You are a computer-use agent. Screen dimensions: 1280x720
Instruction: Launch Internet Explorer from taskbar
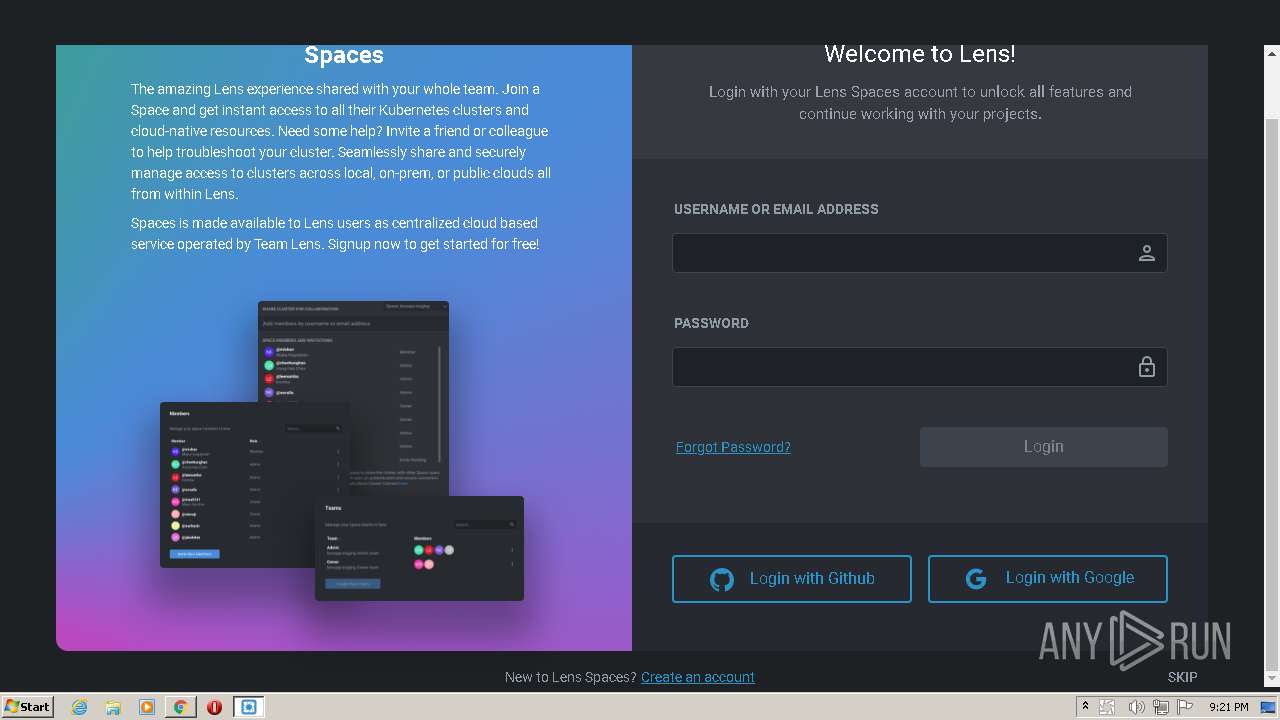pos(79,707)
